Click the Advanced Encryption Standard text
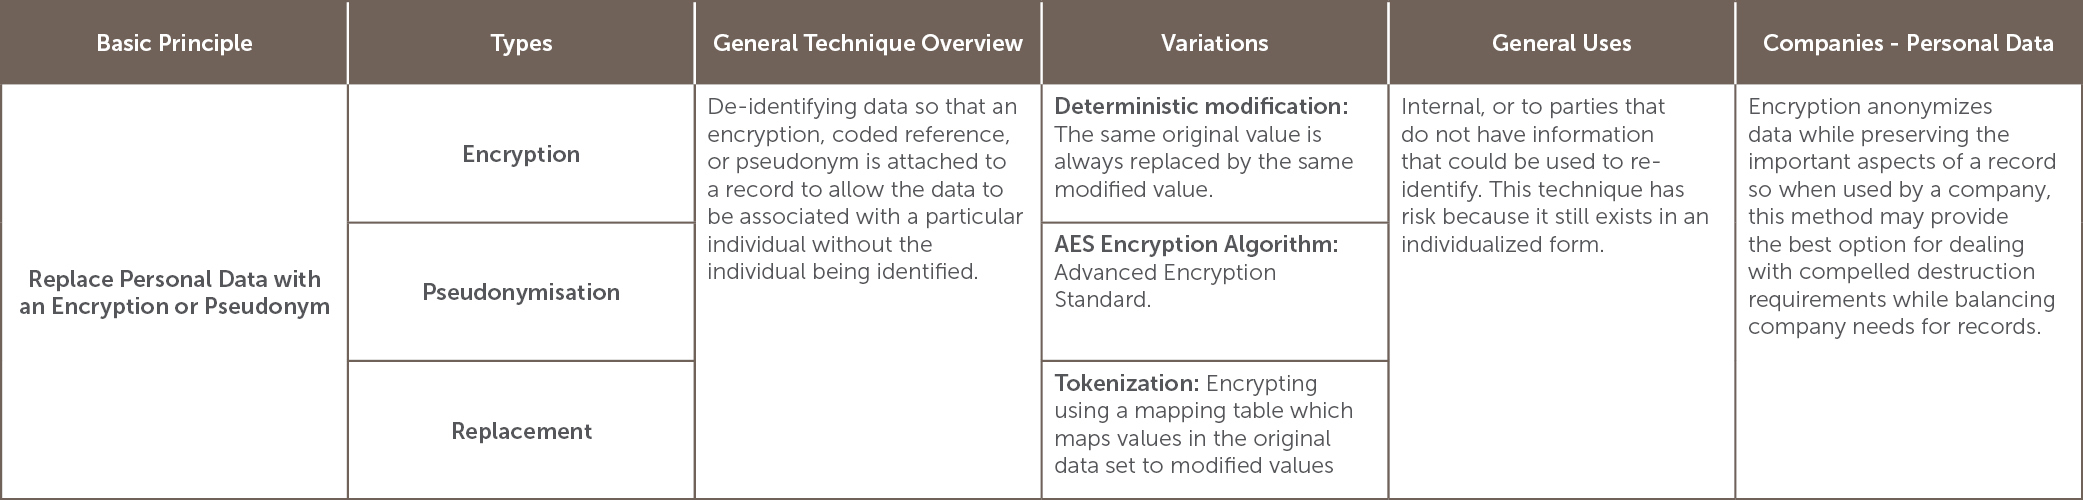2083x500 pixels. coord(1165,286)
